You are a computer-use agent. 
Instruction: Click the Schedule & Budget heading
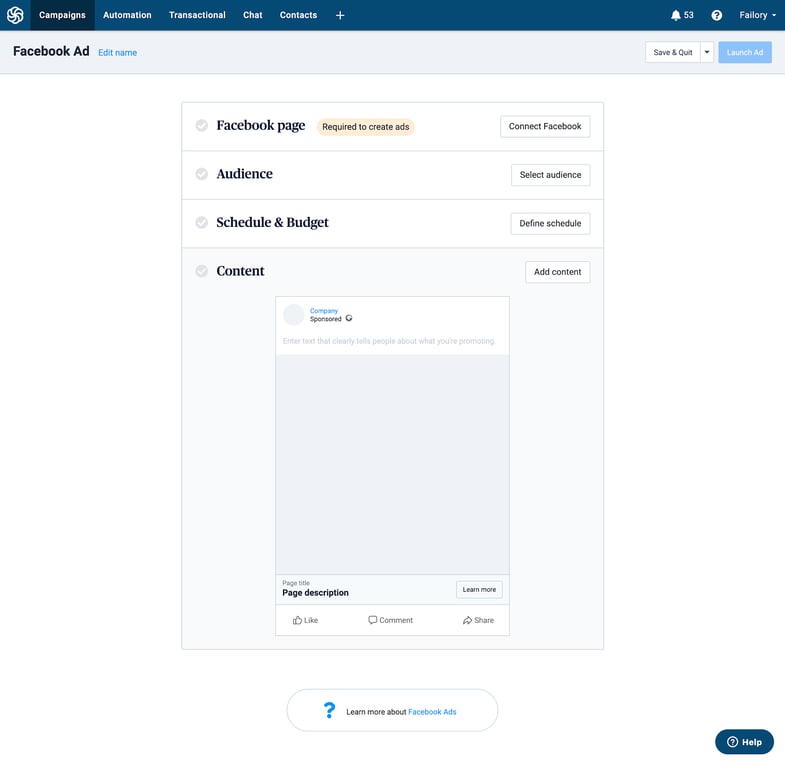[272, 222]
